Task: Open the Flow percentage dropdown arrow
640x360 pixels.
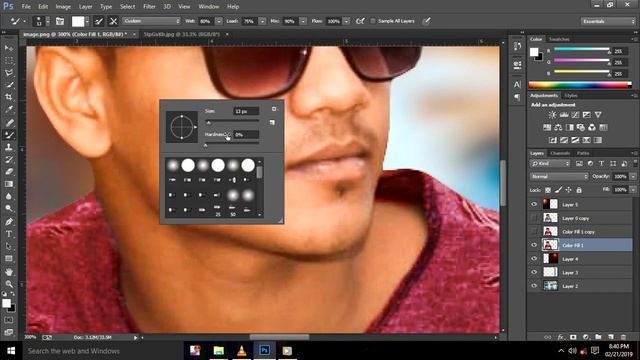Action: (347, 21)
